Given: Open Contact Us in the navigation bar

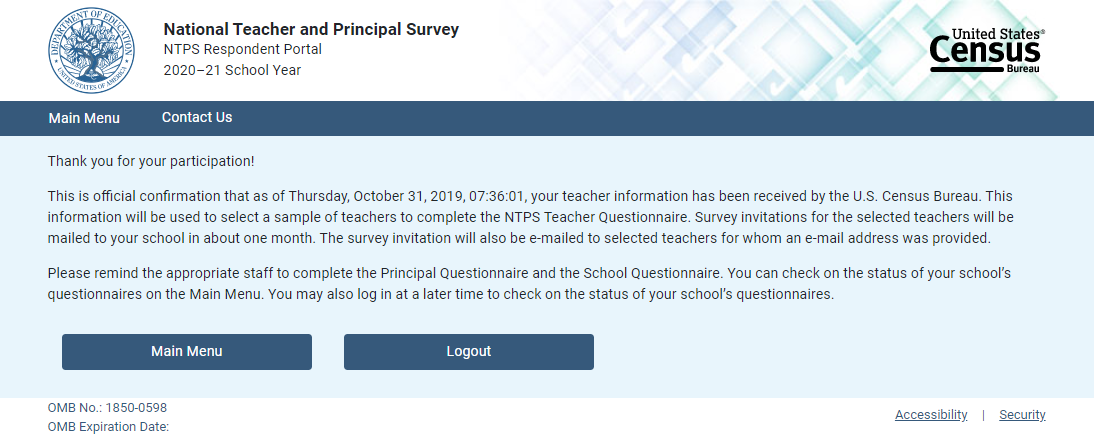Looking at the screenshot, I should point(197,117).
